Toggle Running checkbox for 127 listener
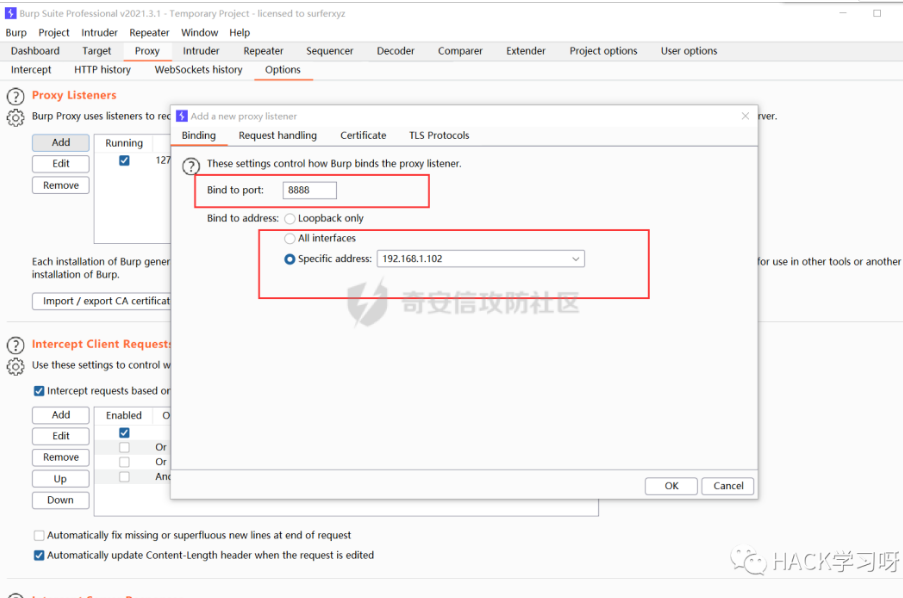 pyautogui.click(x=124, y=160)
